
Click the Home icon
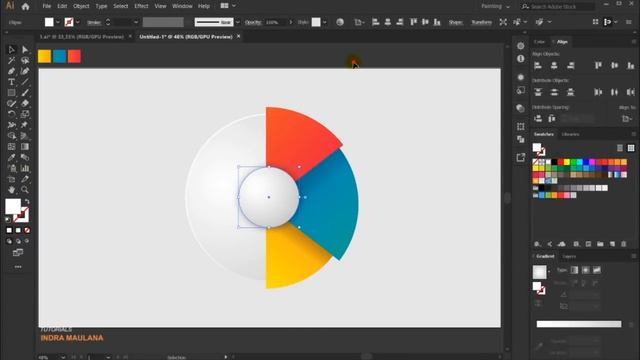[25, 6]
